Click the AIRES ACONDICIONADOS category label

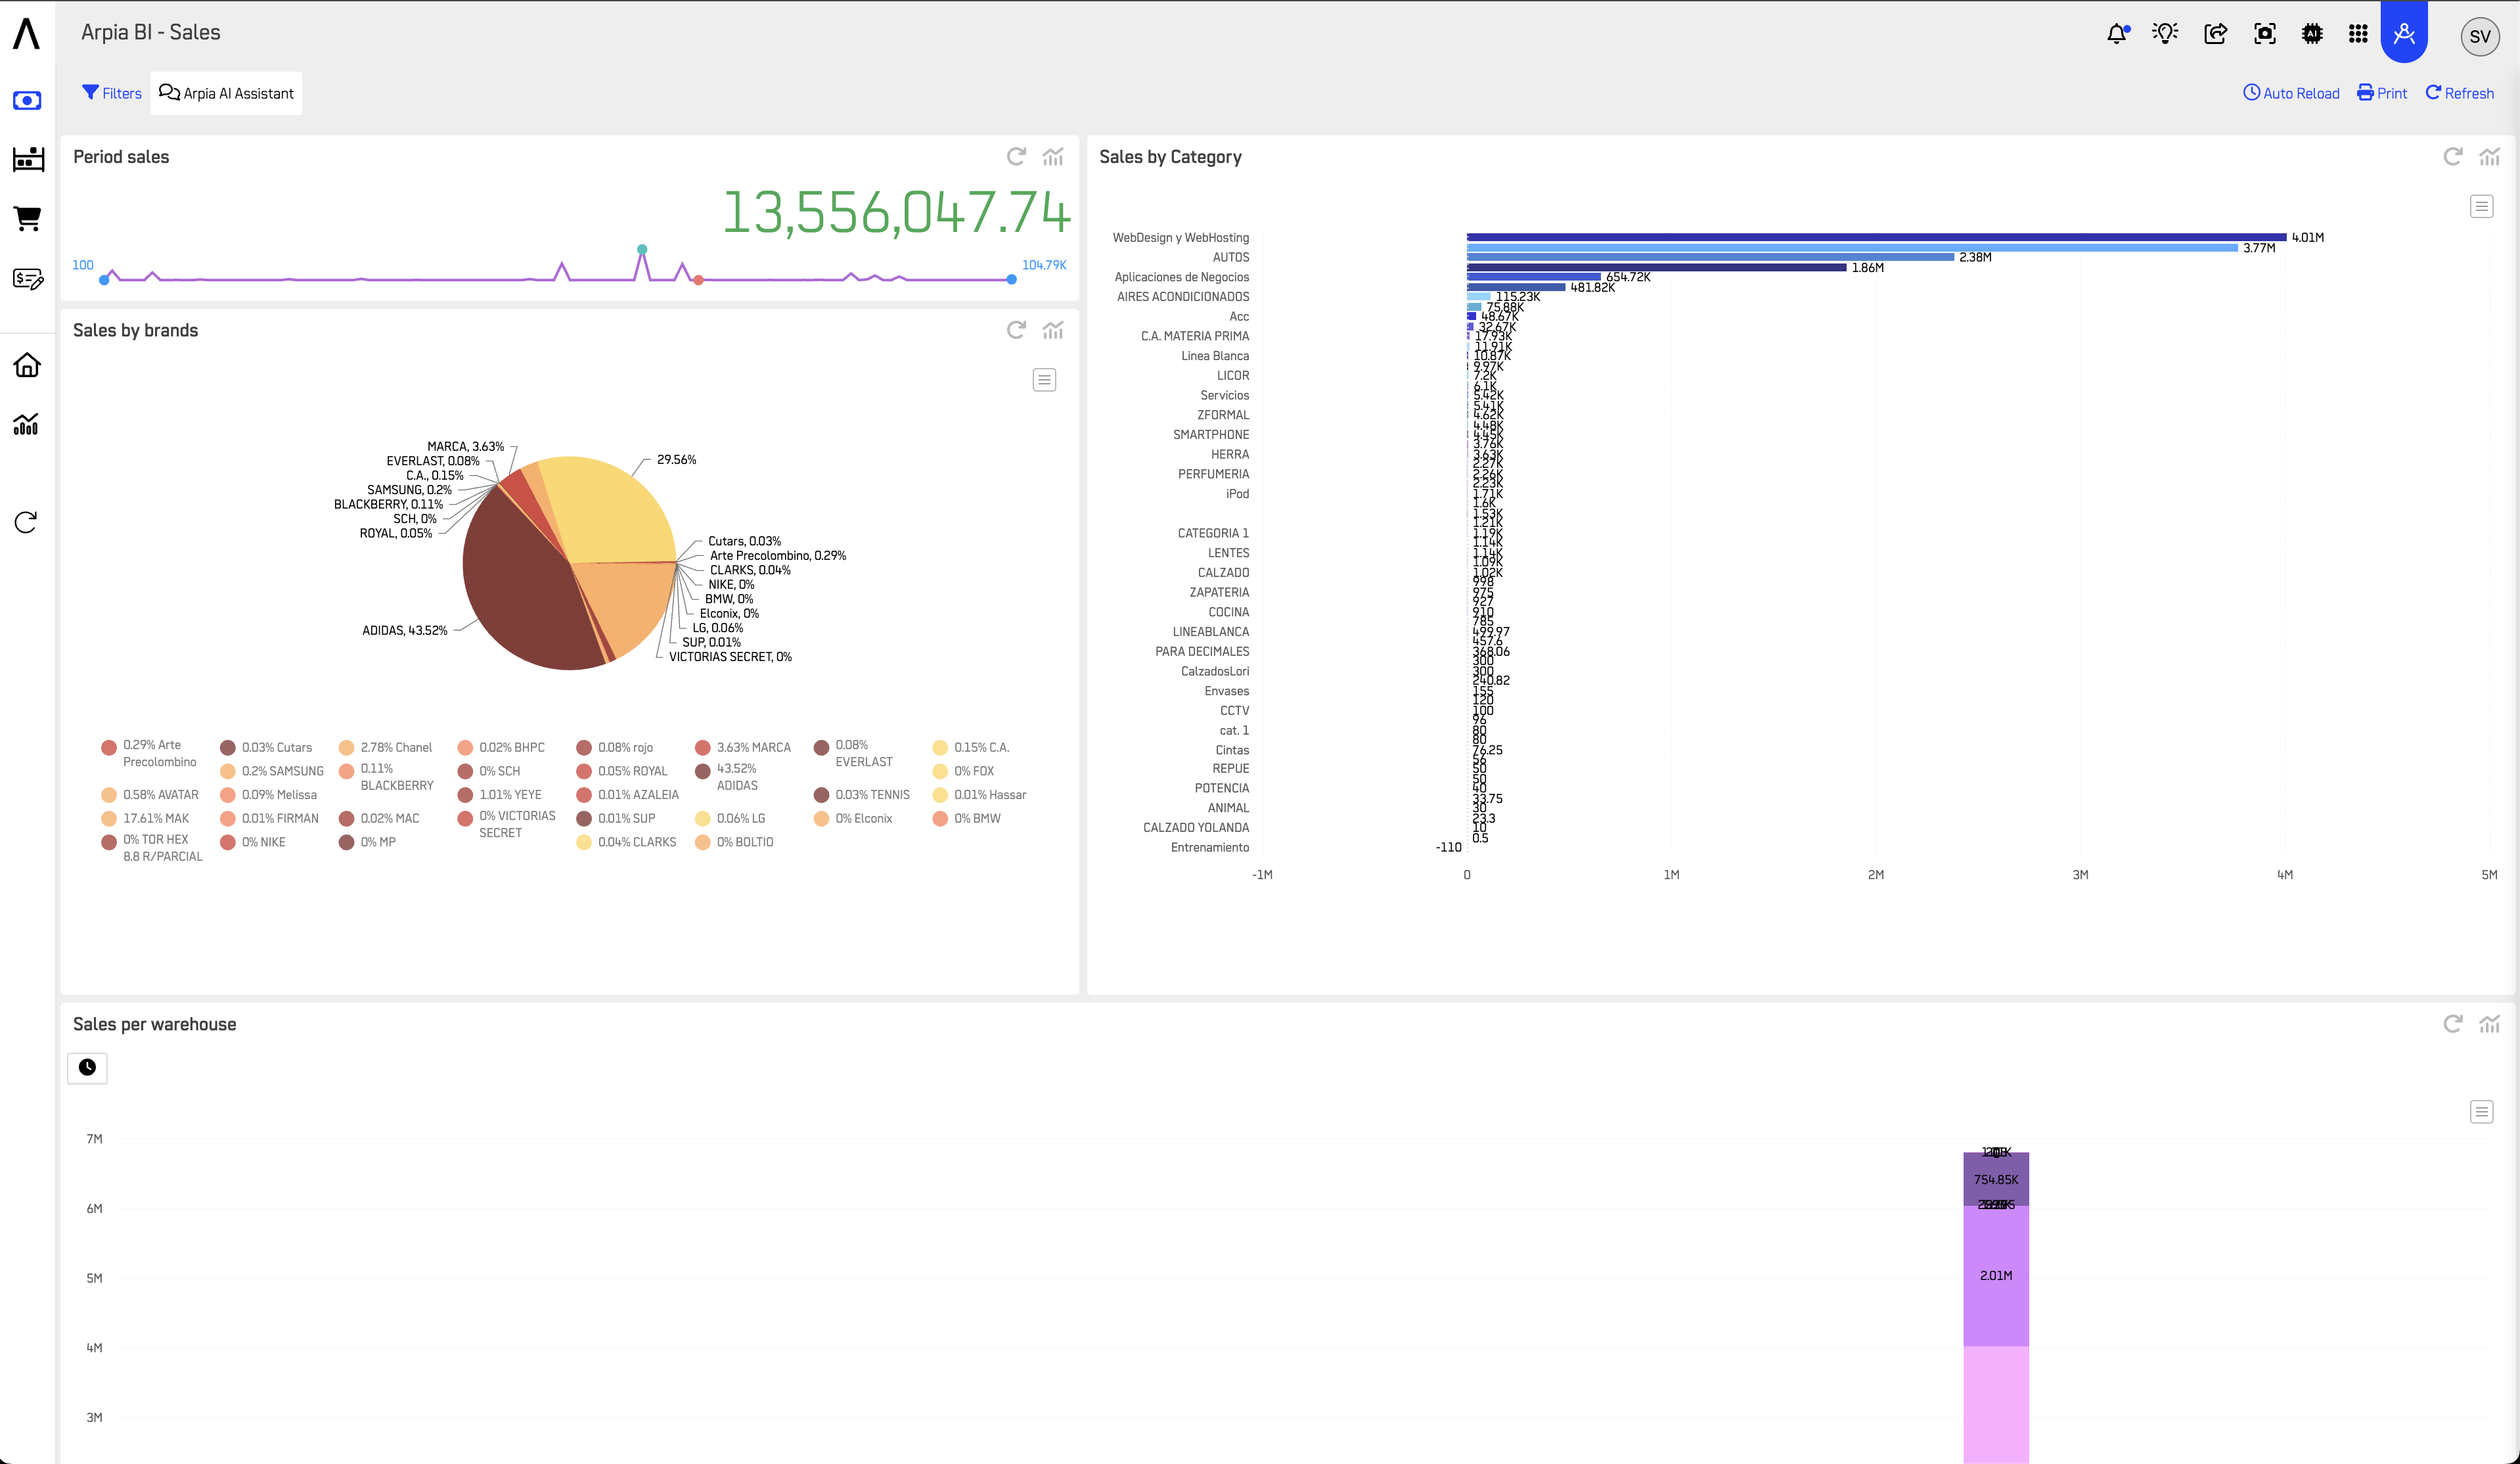pos(1183,296)
